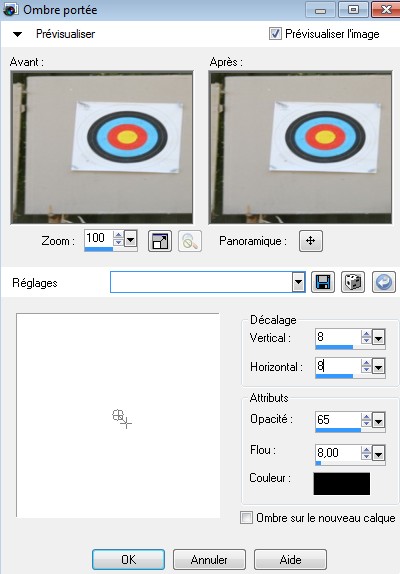This screenshot has height=574, width=400.
Task: Click the Aide button
Action: tap(290, 559)
